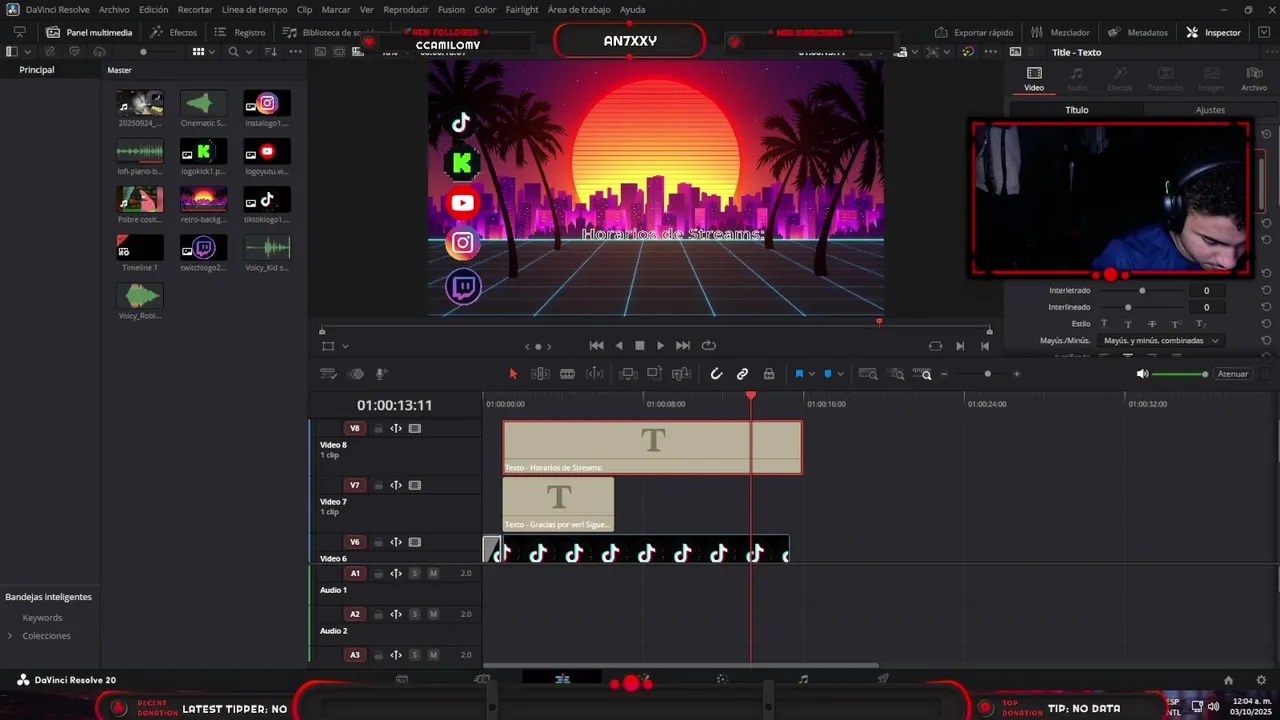Viewport: 1280px width, 720px height.
Task: Activate the Trim edit mode tool
Action: (x=540, y=374)
